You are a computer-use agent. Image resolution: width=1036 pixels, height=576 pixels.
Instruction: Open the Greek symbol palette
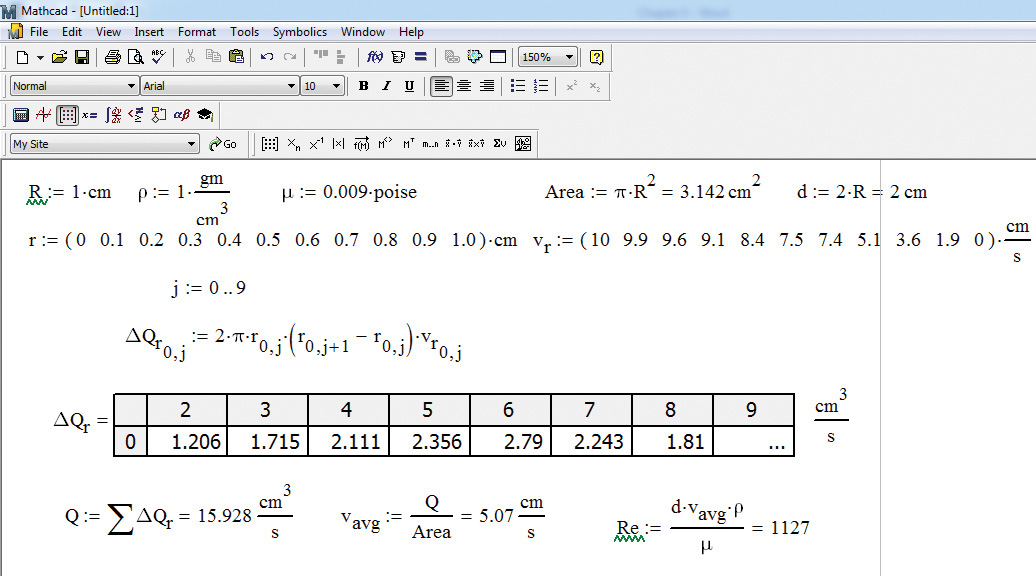pyautogui.click(x=182, y=115)
